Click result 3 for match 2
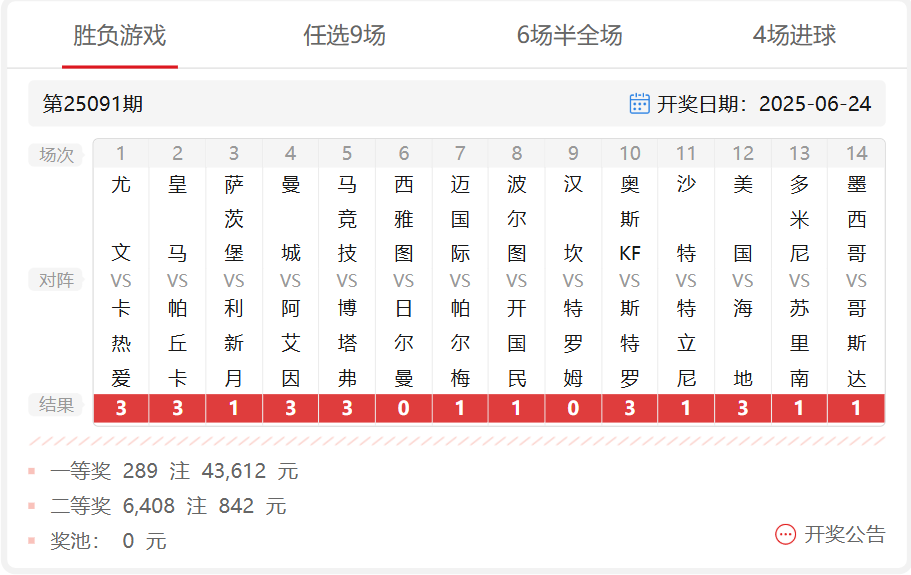Viewport: 911px width, 575px height. tap(177, 408)
